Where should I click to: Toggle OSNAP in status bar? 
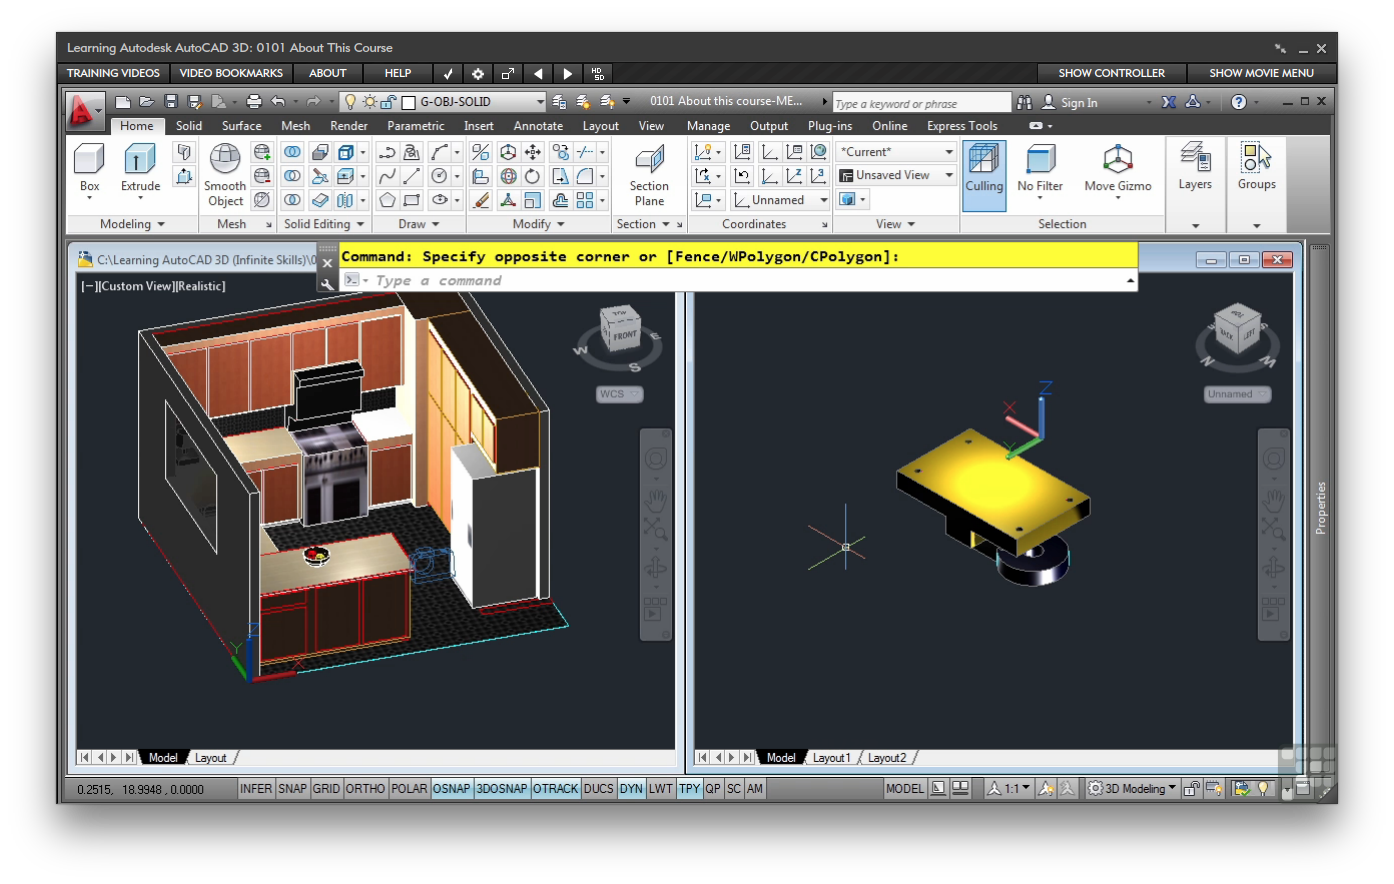coord(451,789)
